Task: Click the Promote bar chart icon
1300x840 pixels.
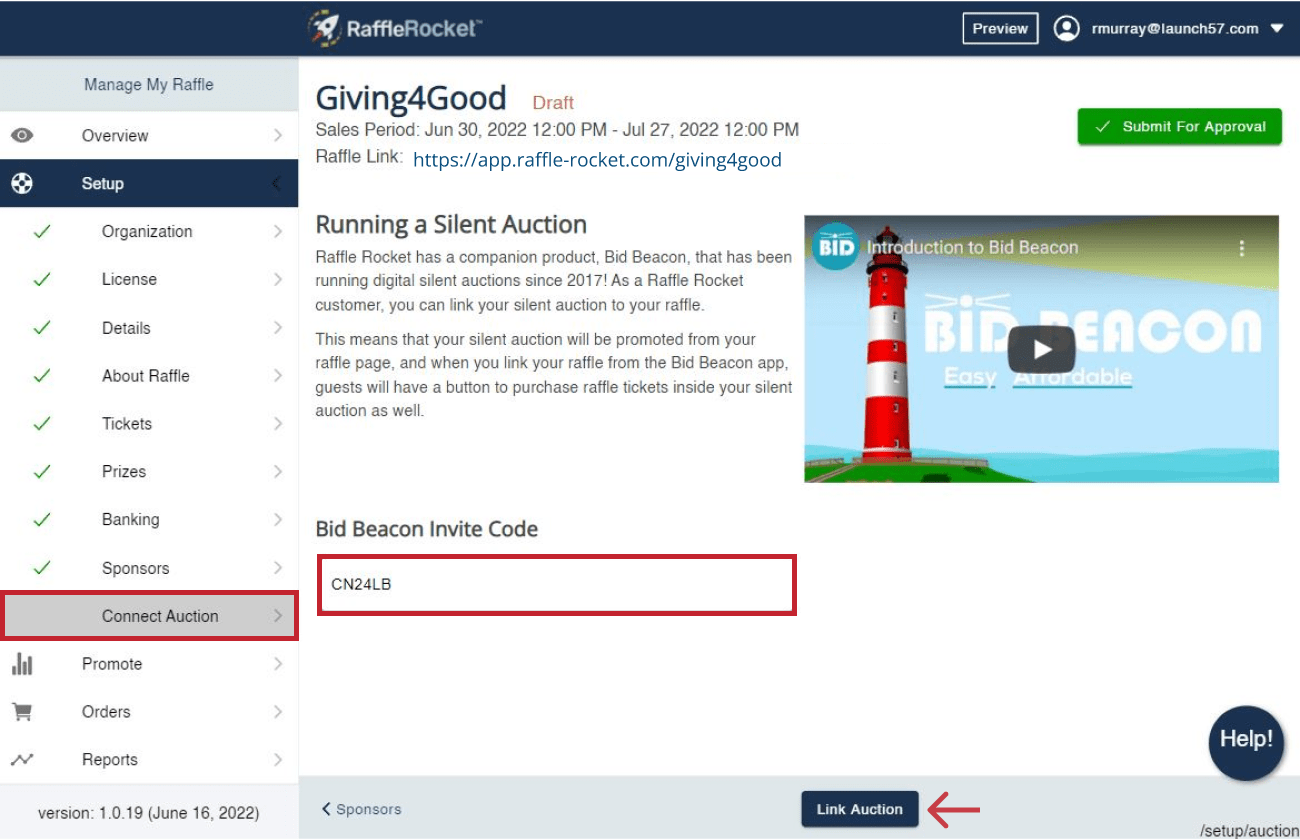Action: pyautogui.click(x=22, y=664)
